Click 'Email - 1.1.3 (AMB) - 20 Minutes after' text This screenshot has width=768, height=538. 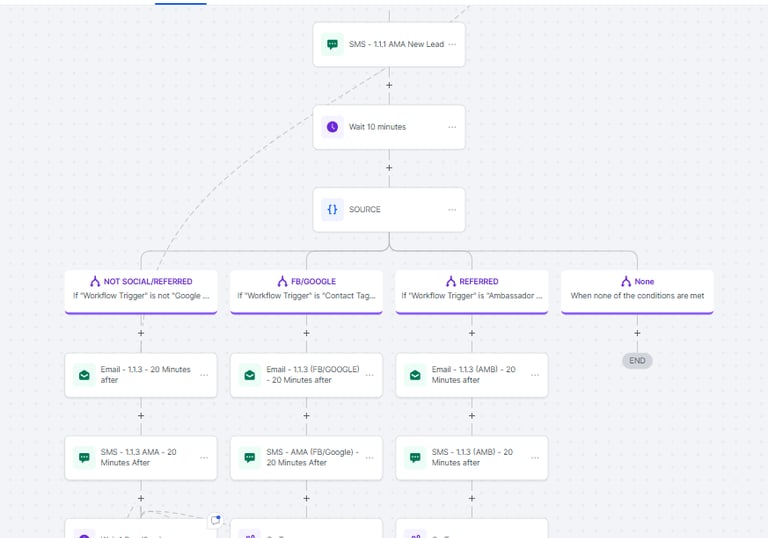tap(473, 375)
